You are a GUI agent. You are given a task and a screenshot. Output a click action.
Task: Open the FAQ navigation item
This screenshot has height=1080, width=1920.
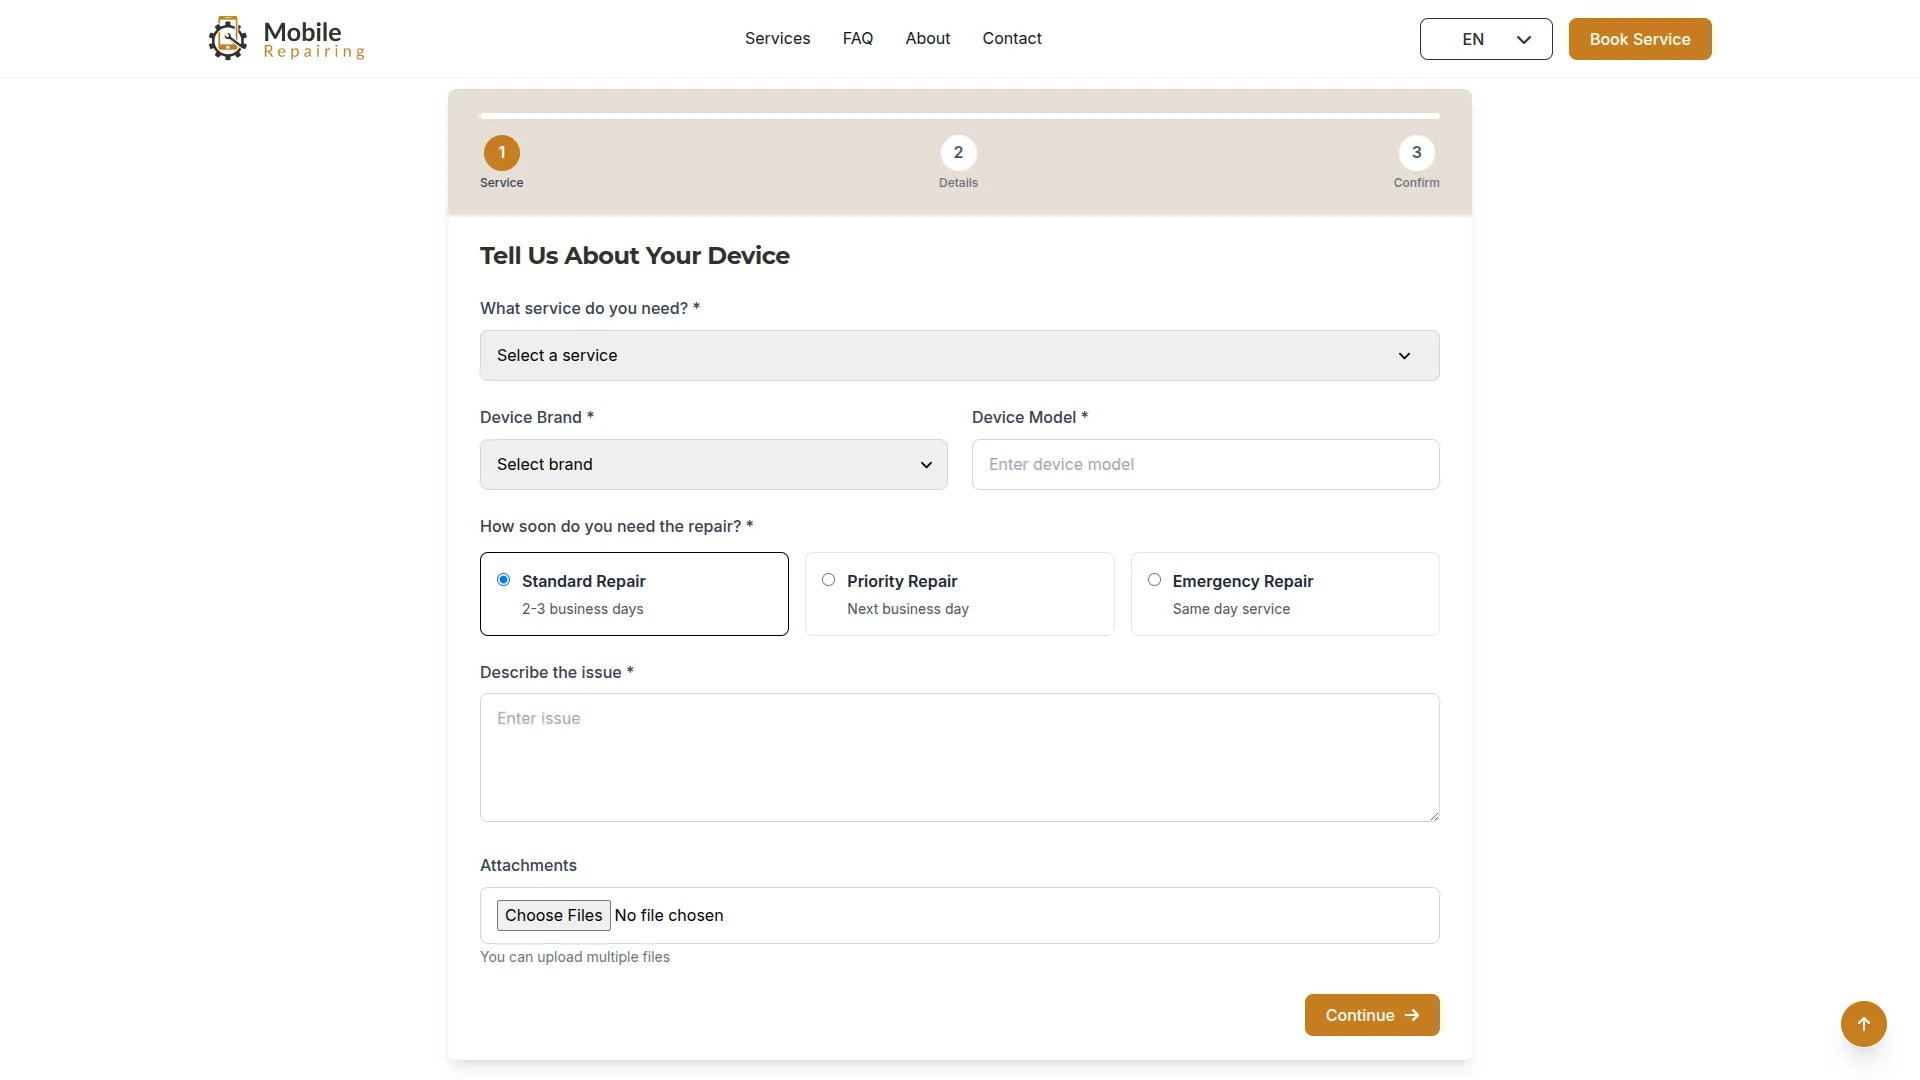[x=857, y=38]
